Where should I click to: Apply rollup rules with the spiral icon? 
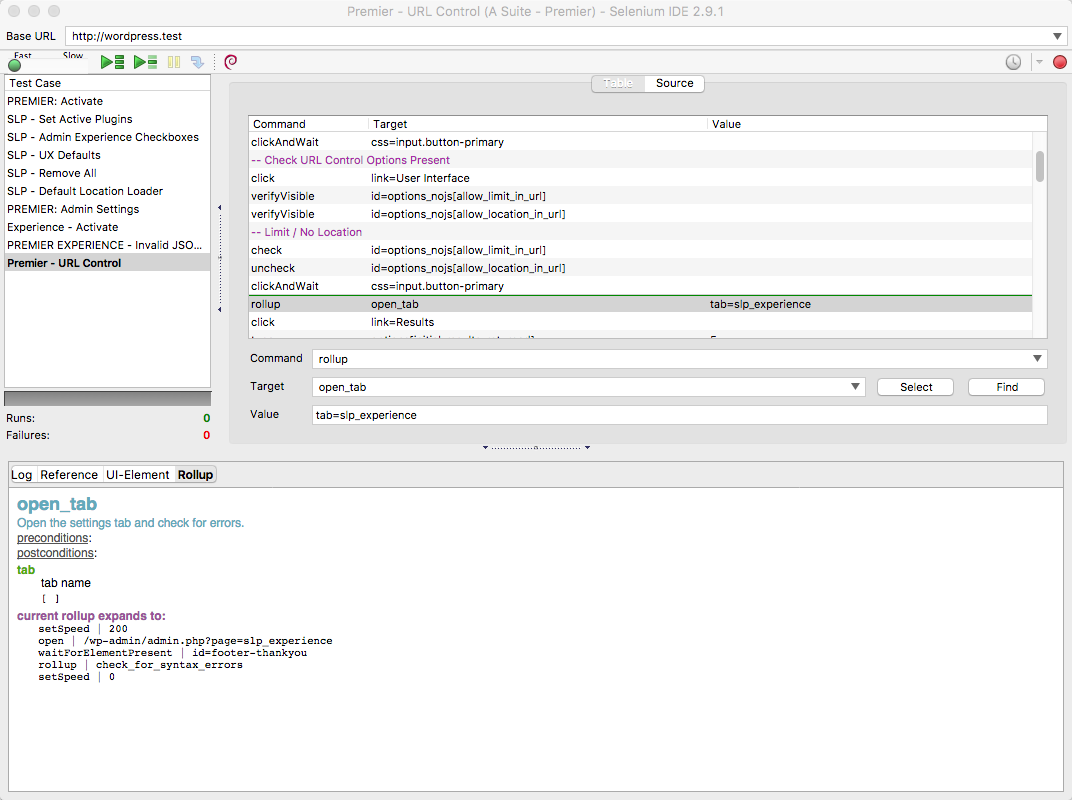pos(229,61)
